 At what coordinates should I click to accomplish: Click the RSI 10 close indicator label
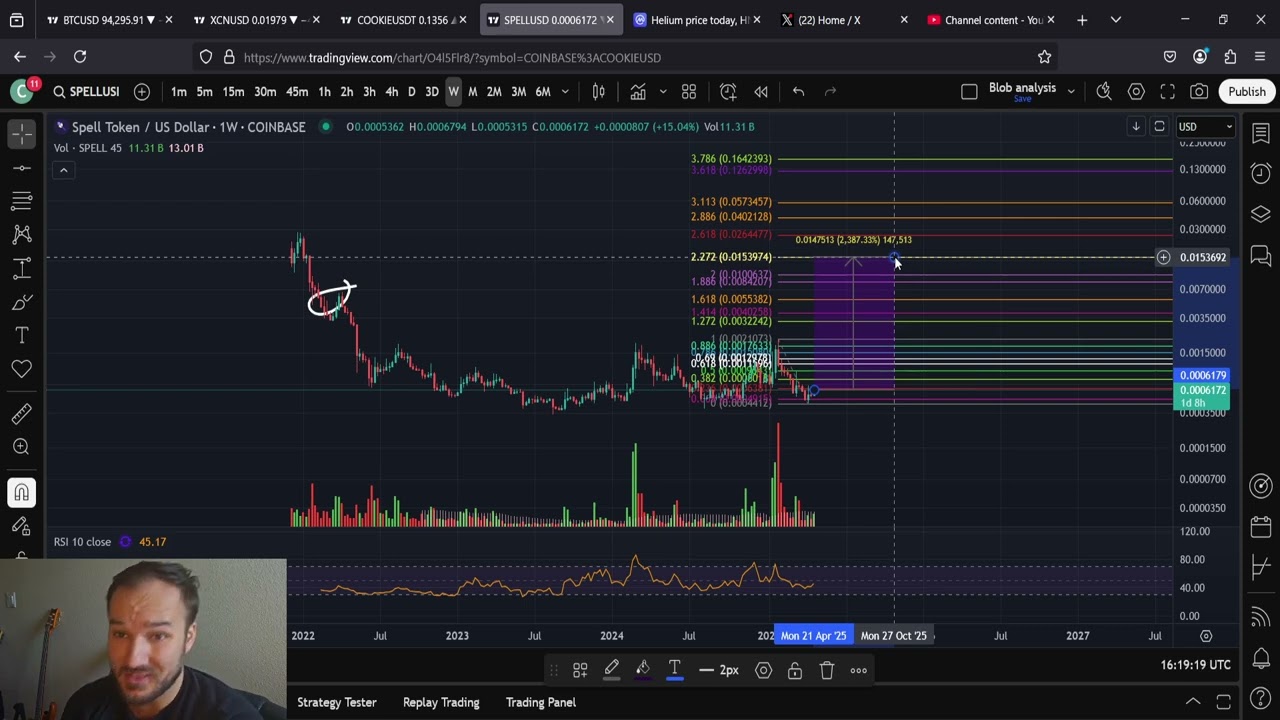click(x=82, y=542)
